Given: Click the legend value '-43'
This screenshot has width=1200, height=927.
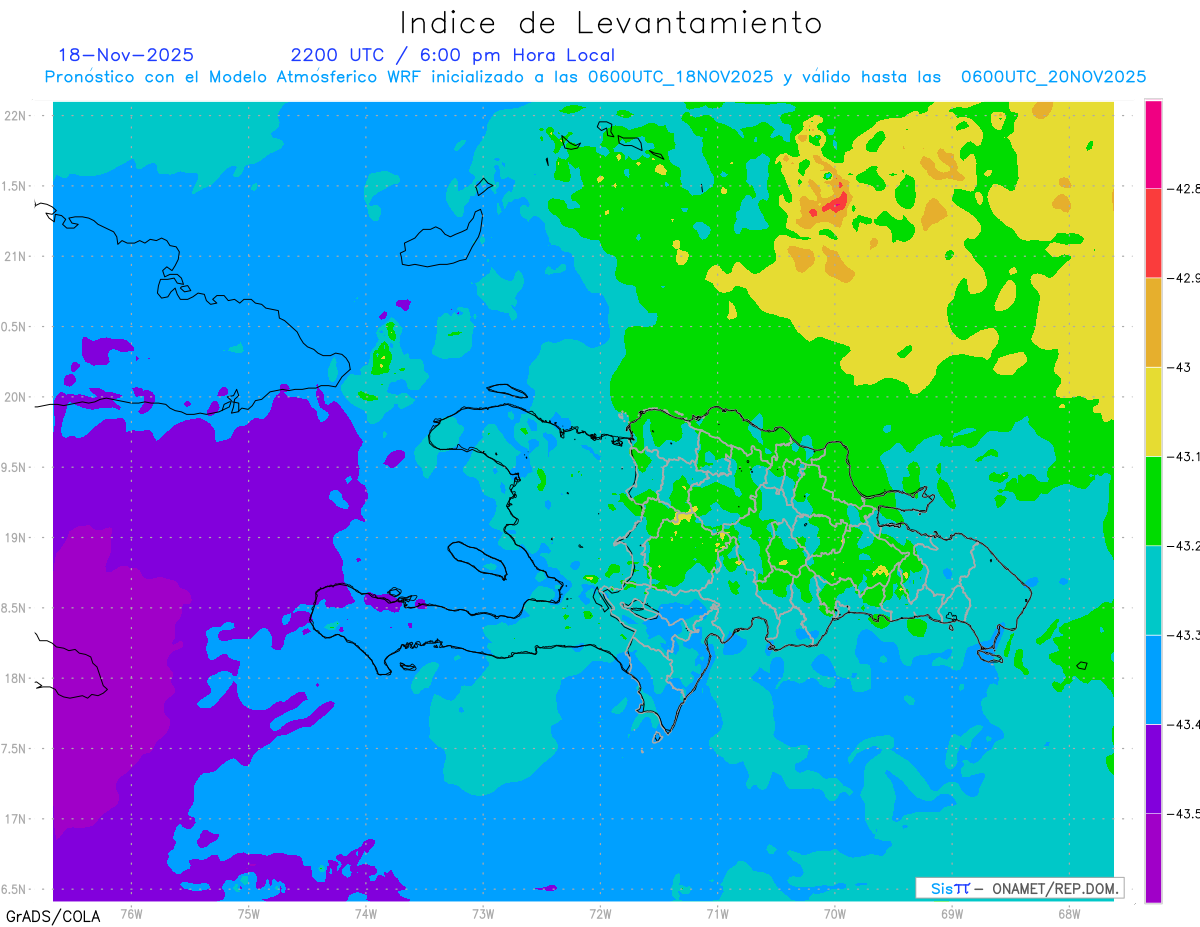Looking at the screenshot, I should 1179,367.
